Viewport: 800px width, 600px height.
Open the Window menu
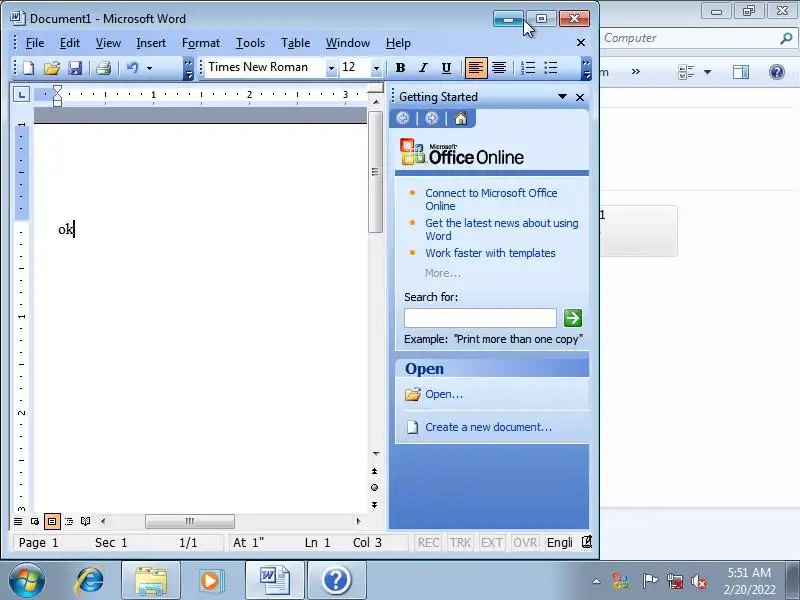click(x=348, y=43)
